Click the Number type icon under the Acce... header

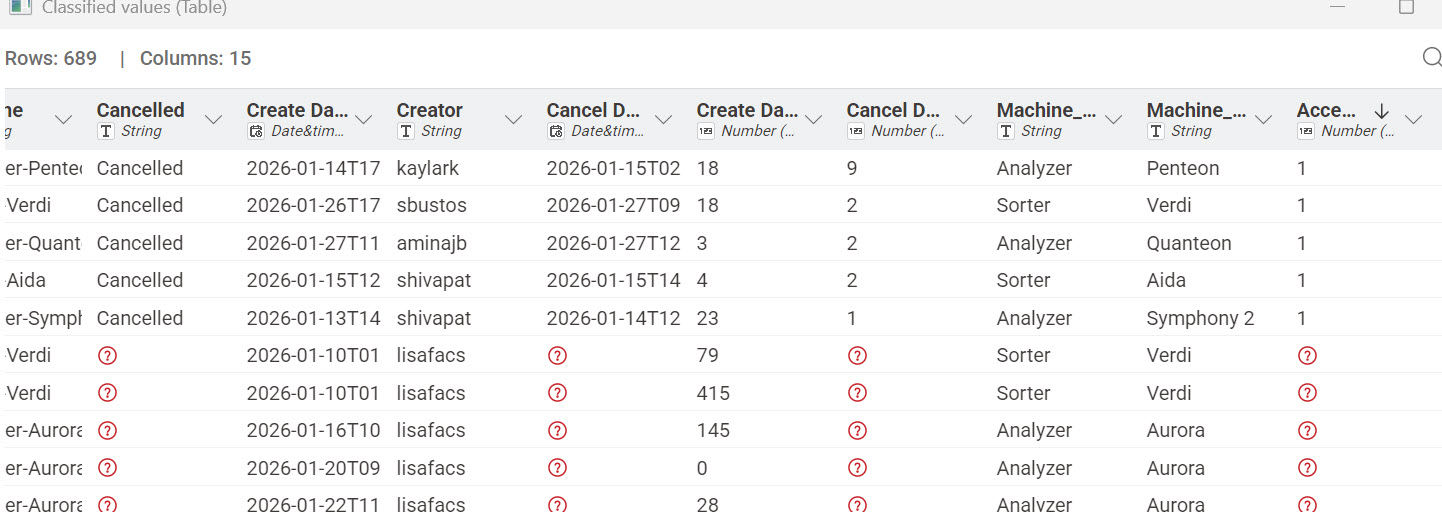[x=1306, y=131]
